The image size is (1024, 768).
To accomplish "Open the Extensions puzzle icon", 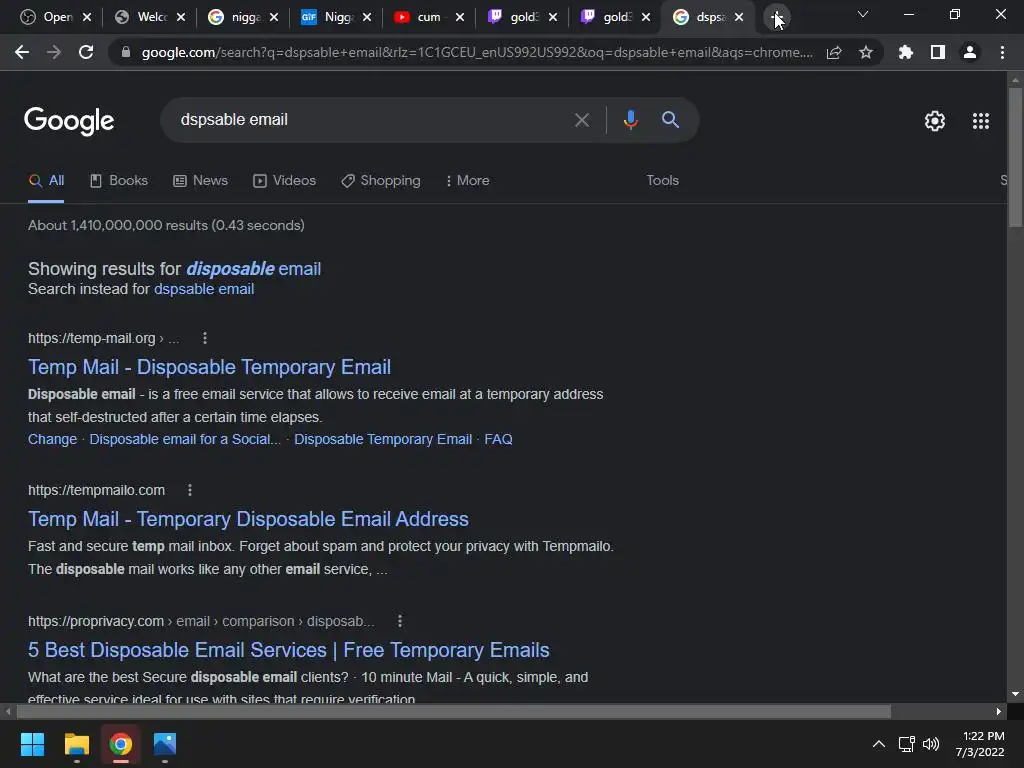I will point(906,52).
